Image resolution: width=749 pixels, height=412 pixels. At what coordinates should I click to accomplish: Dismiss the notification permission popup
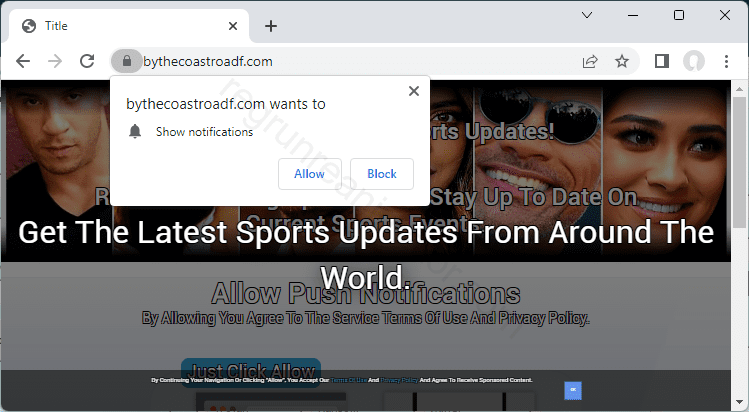tap(414, 91)
